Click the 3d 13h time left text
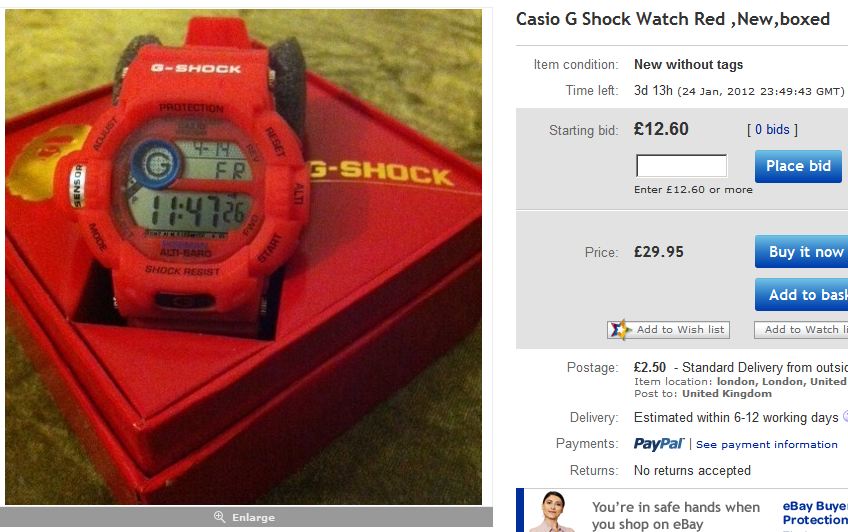The width and height of the screenshot is (848, 532). [x=653, y=90]
